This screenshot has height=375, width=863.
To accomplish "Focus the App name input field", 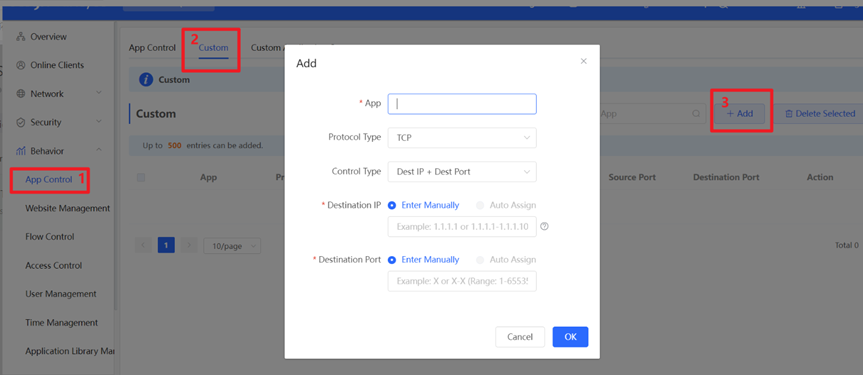I will pos(462,104).
